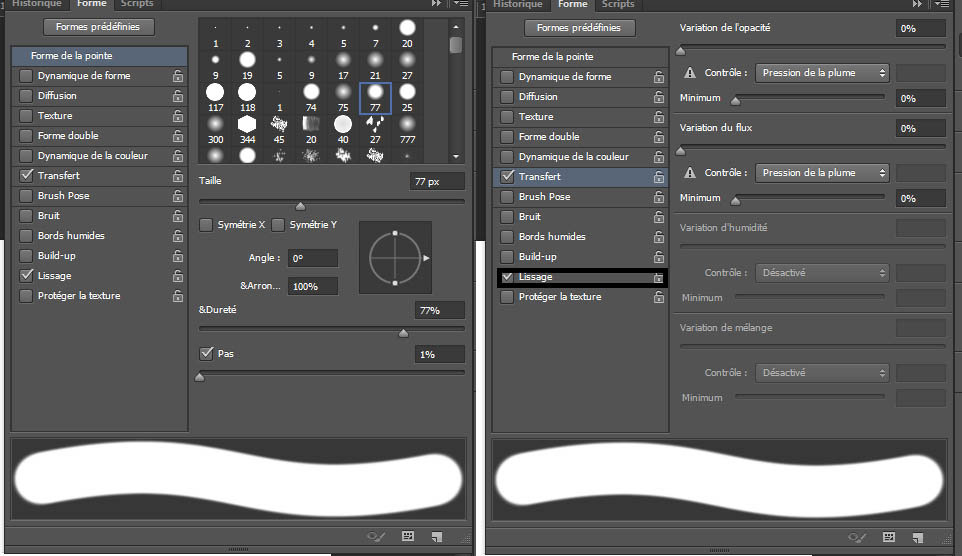Click lock icon next to Bruit in right panel
This screenshot has height=556, width=962.
coord(658,217)
